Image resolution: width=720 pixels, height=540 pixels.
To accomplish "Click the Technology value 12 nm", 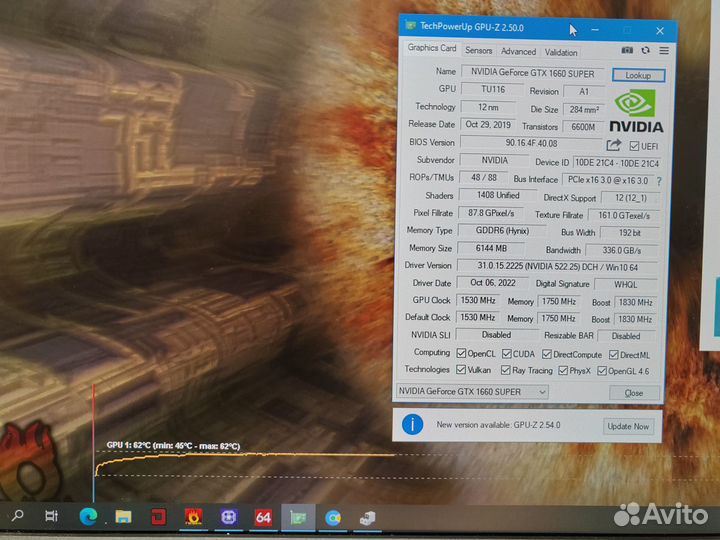I will (488, 107).
